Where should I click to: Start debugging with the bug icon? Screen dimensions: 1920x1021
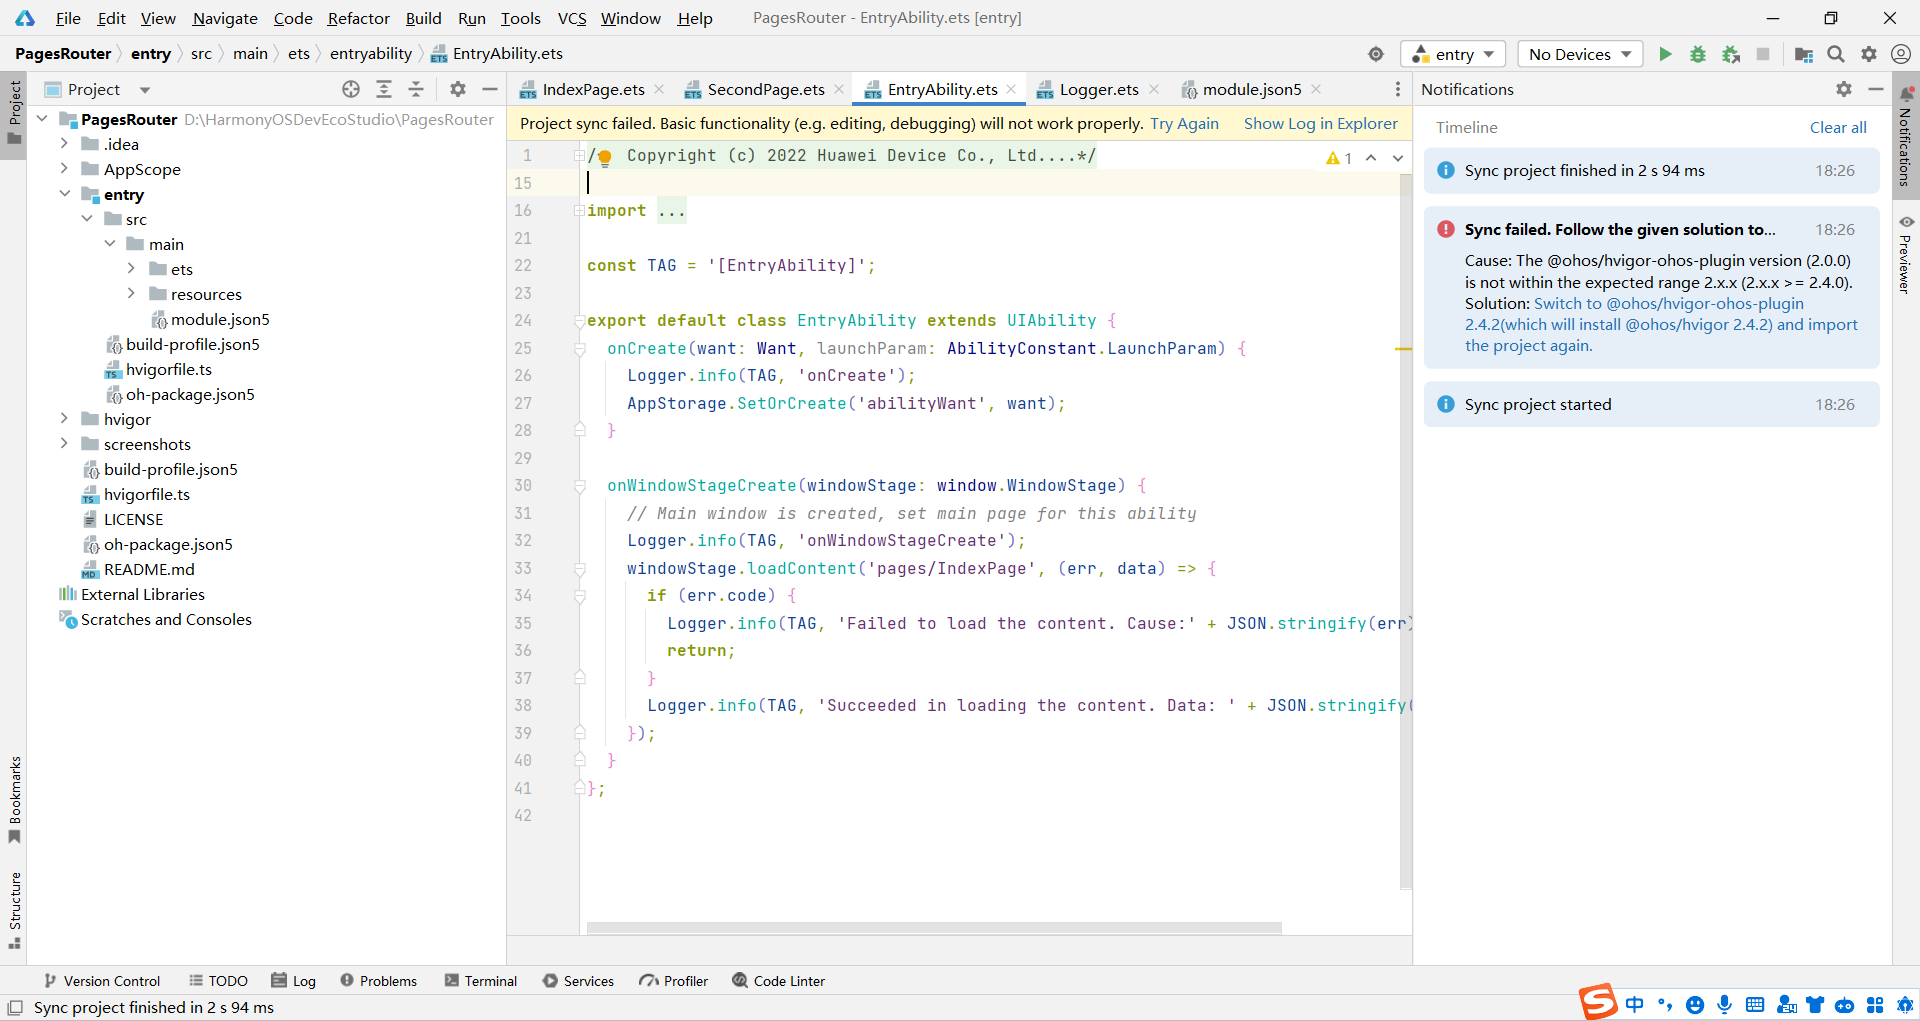(x=1698, y=54)
